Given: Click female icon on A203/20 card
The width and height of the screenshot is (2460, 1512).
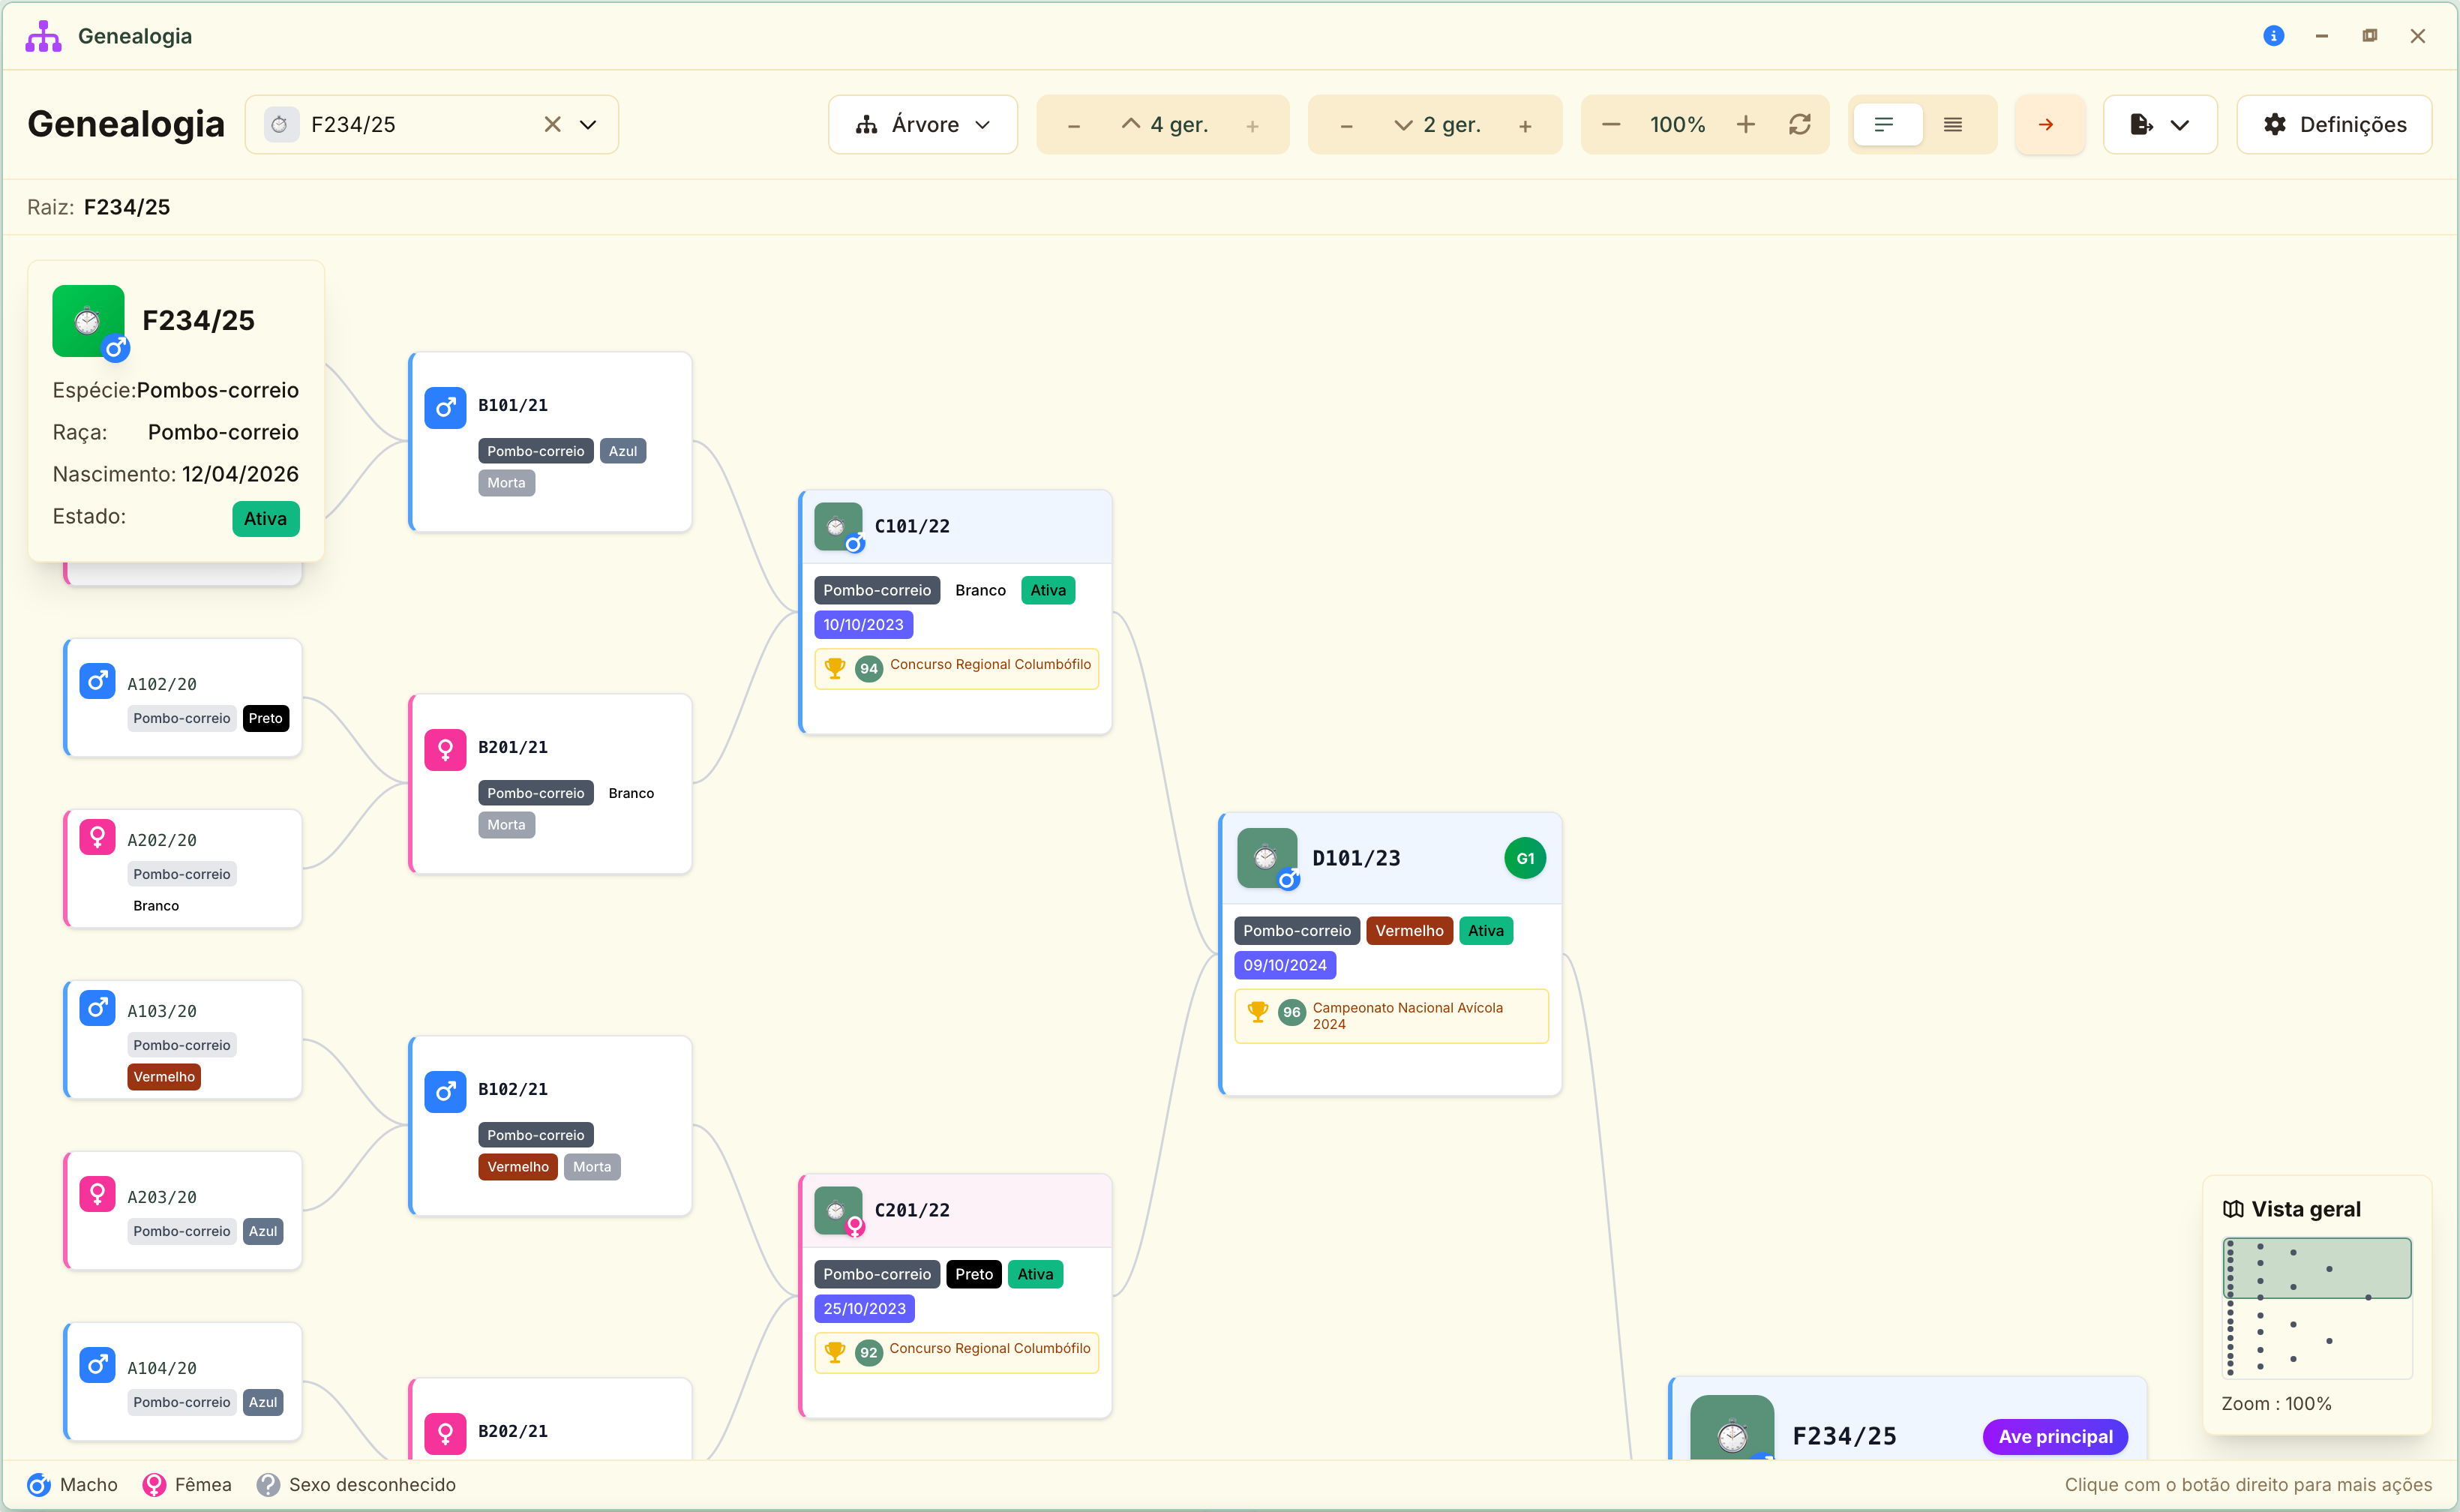Looking at the screenshot, I should [x=97, y=1194].
